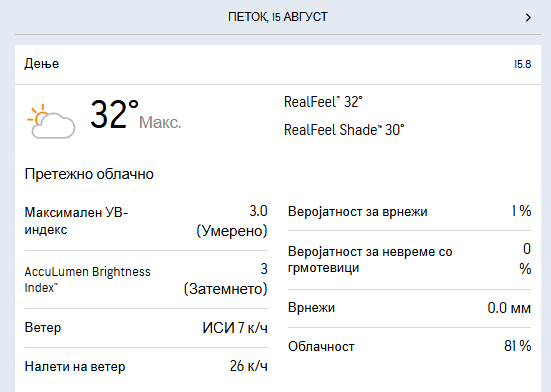Click the 15.8 date label

(x=523, y=64)
